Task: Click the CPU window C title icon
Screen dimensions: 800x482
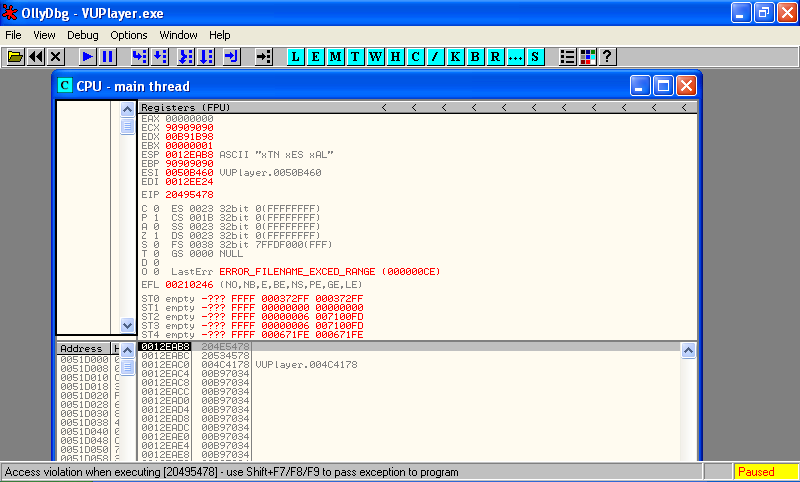Action: click(x=64, y=86)
